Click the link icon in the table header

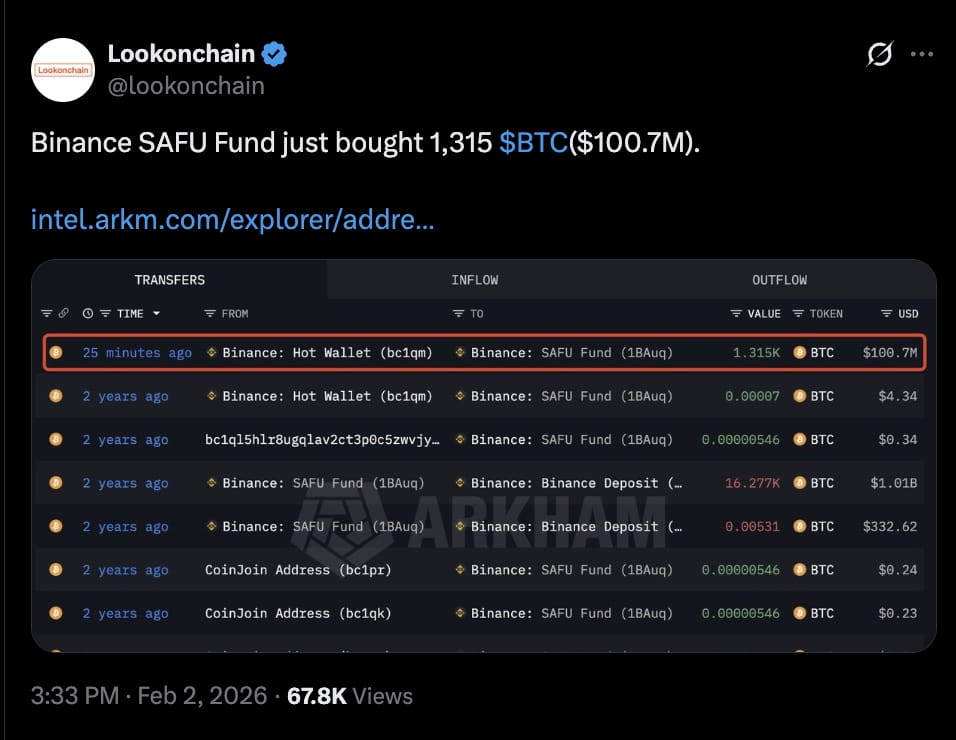click(x=64, y=314)
